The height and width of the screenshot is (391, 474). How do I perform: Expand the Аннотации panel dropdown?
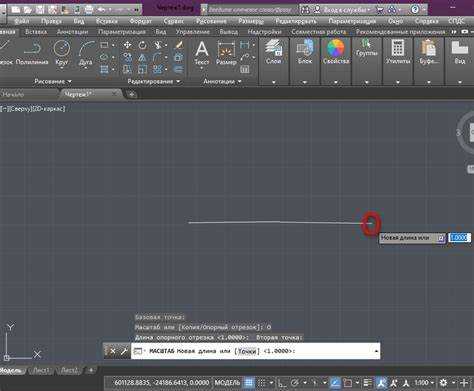(222, 81)
